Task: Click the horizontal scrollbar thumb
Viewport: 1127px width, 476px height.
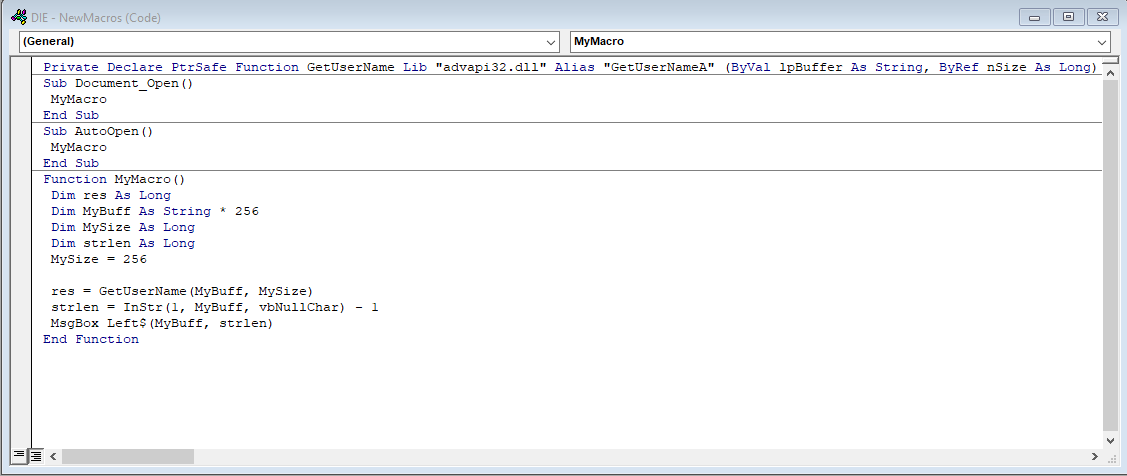Action: (x=128, y=456)
